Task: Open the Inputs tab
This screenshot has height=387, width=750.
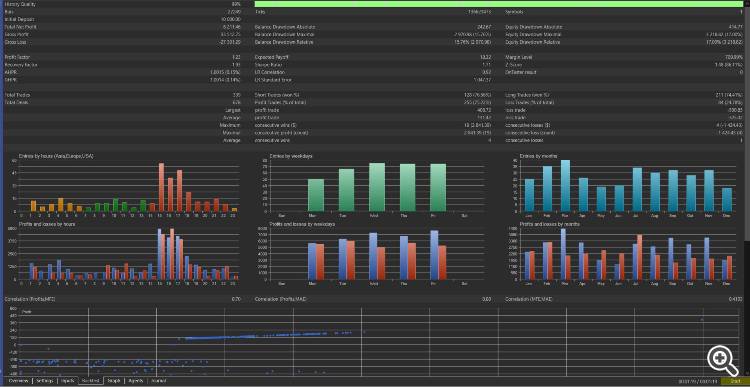Action: (x=68, y=381)
